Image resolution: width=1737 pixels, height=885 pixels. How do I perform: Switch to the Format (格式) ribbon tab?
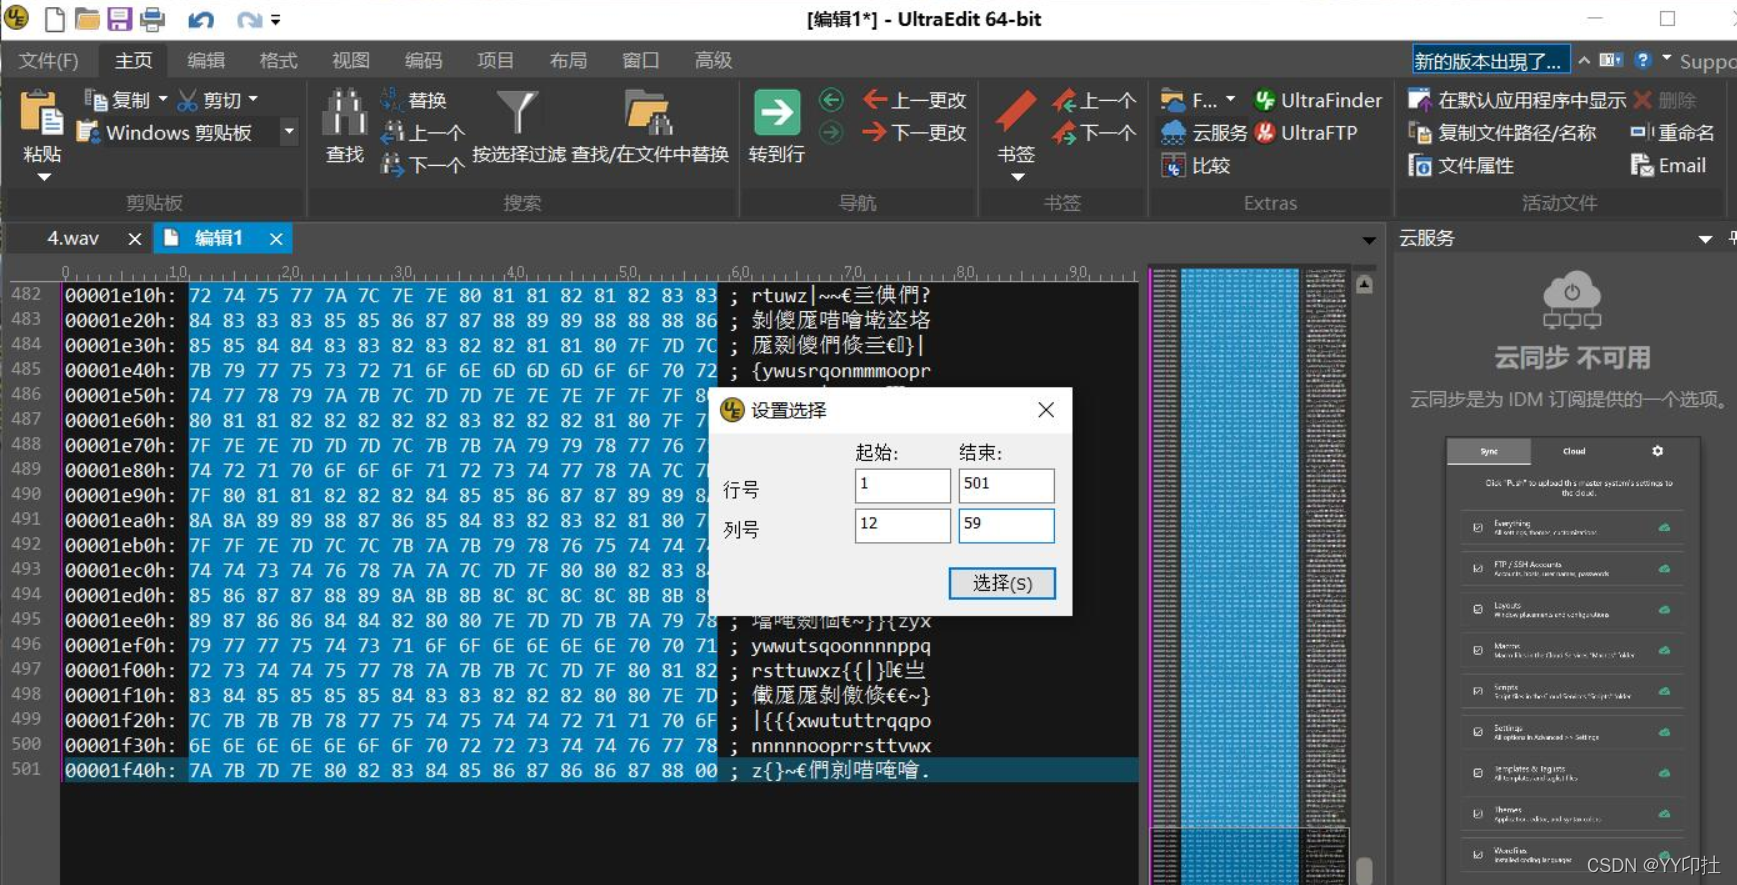pos(278,60)
